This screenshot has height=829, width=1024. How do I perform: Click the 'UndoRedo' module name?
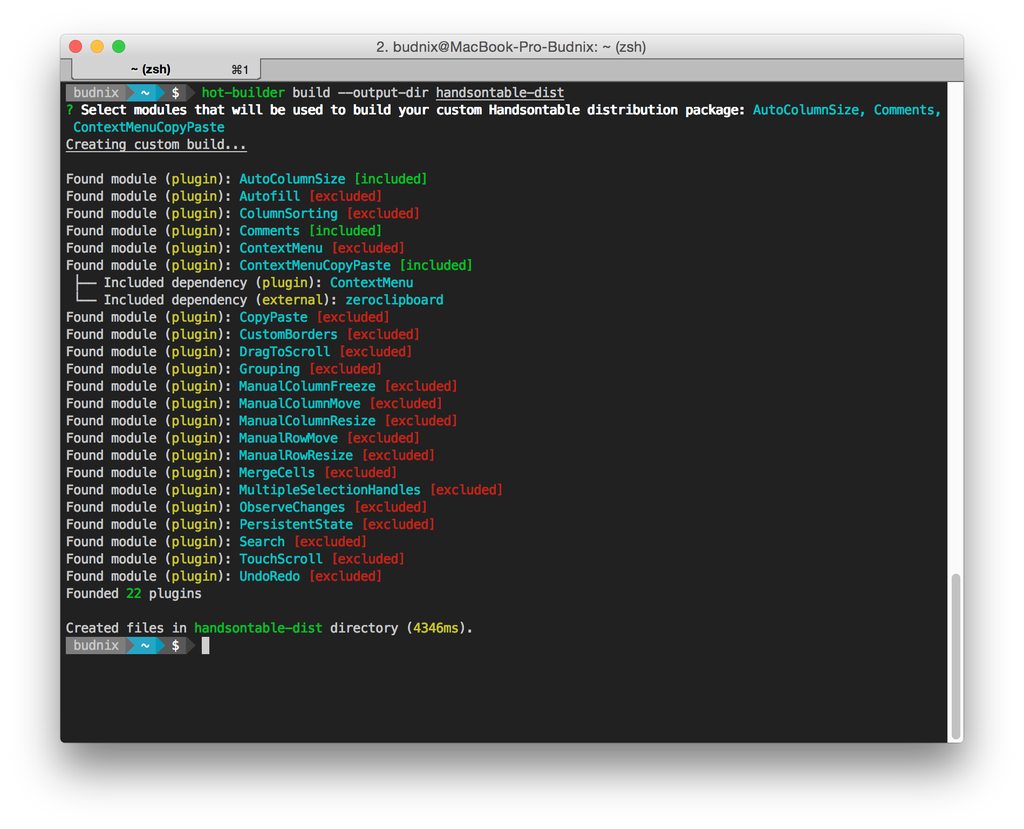(x=269, y=576)
